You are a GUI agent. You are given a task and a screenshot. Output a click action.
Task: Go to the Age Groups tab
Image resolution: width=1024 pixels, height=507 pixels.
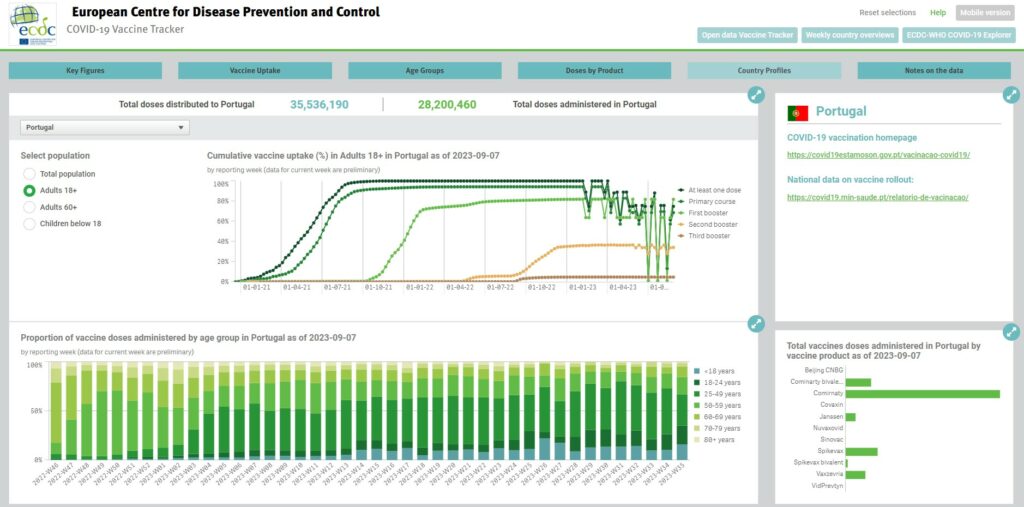click(x=424, y=71)
